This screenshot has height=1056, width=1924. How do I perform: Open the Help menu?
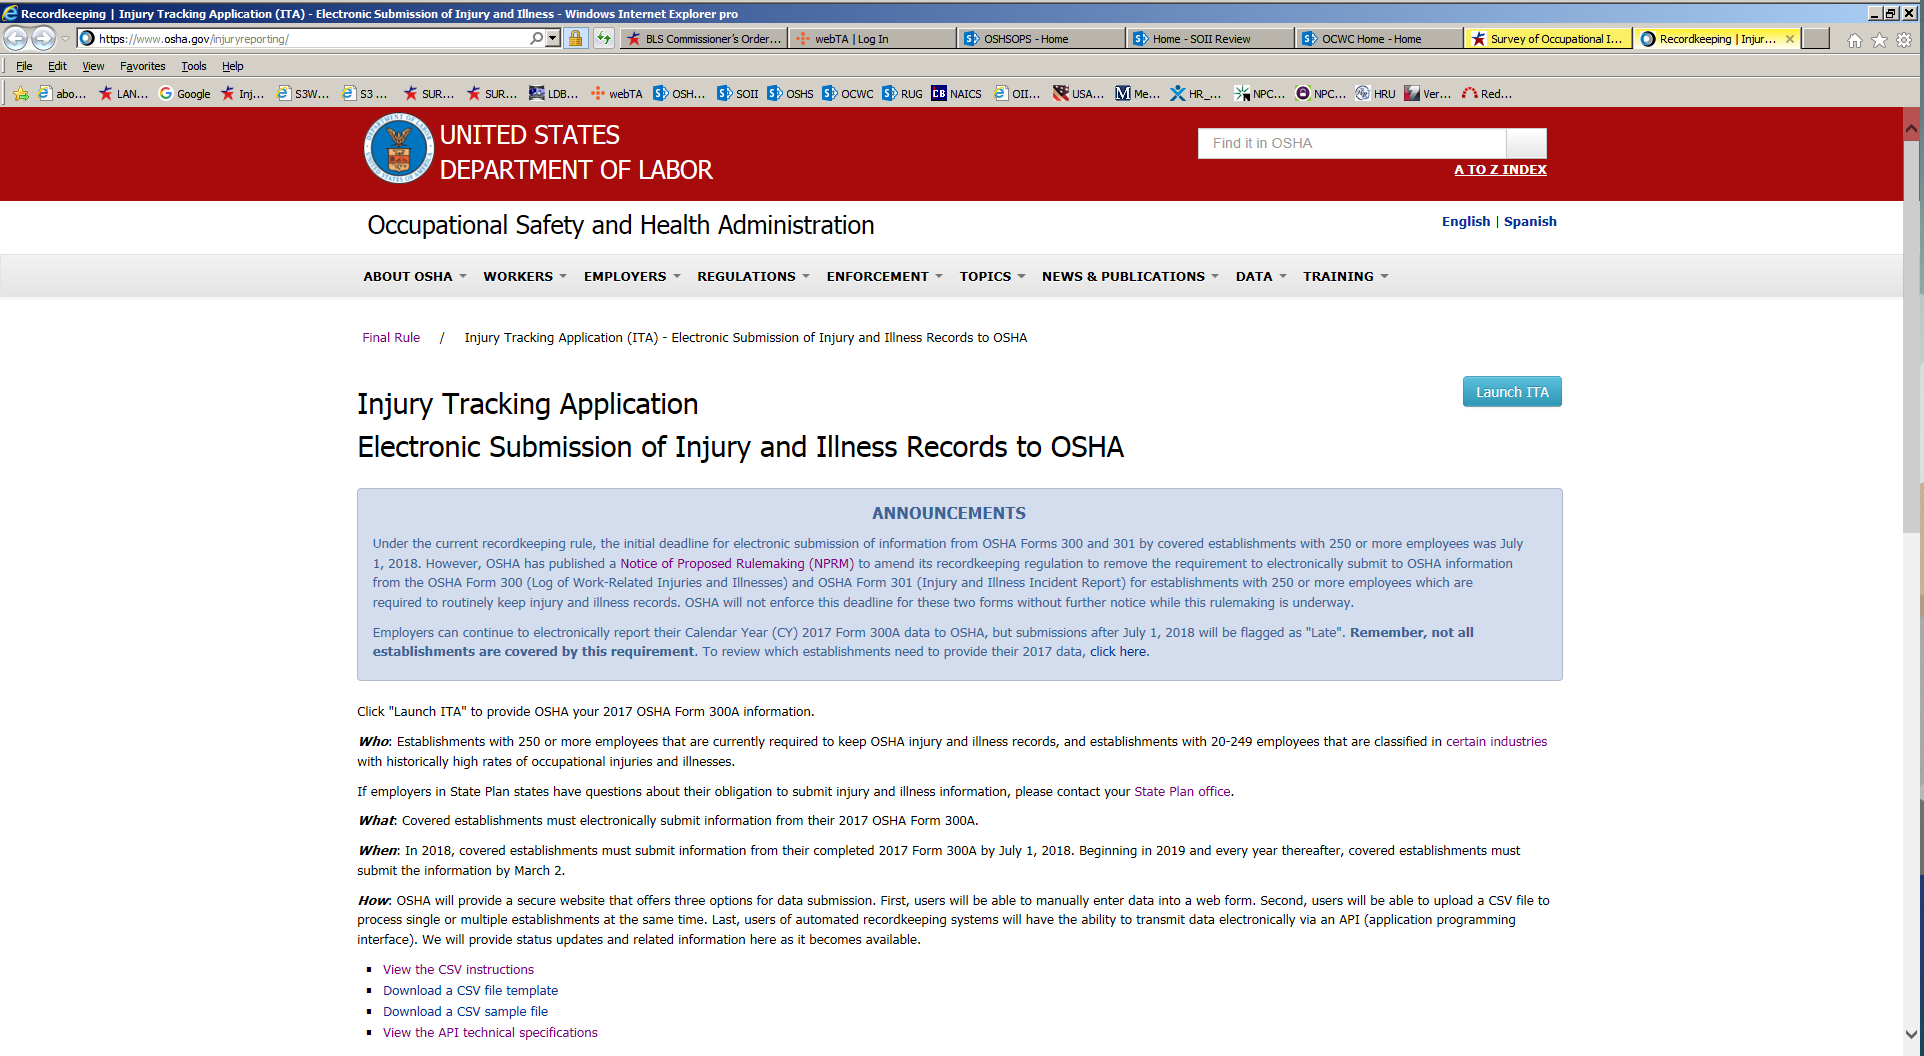(233, 66)
